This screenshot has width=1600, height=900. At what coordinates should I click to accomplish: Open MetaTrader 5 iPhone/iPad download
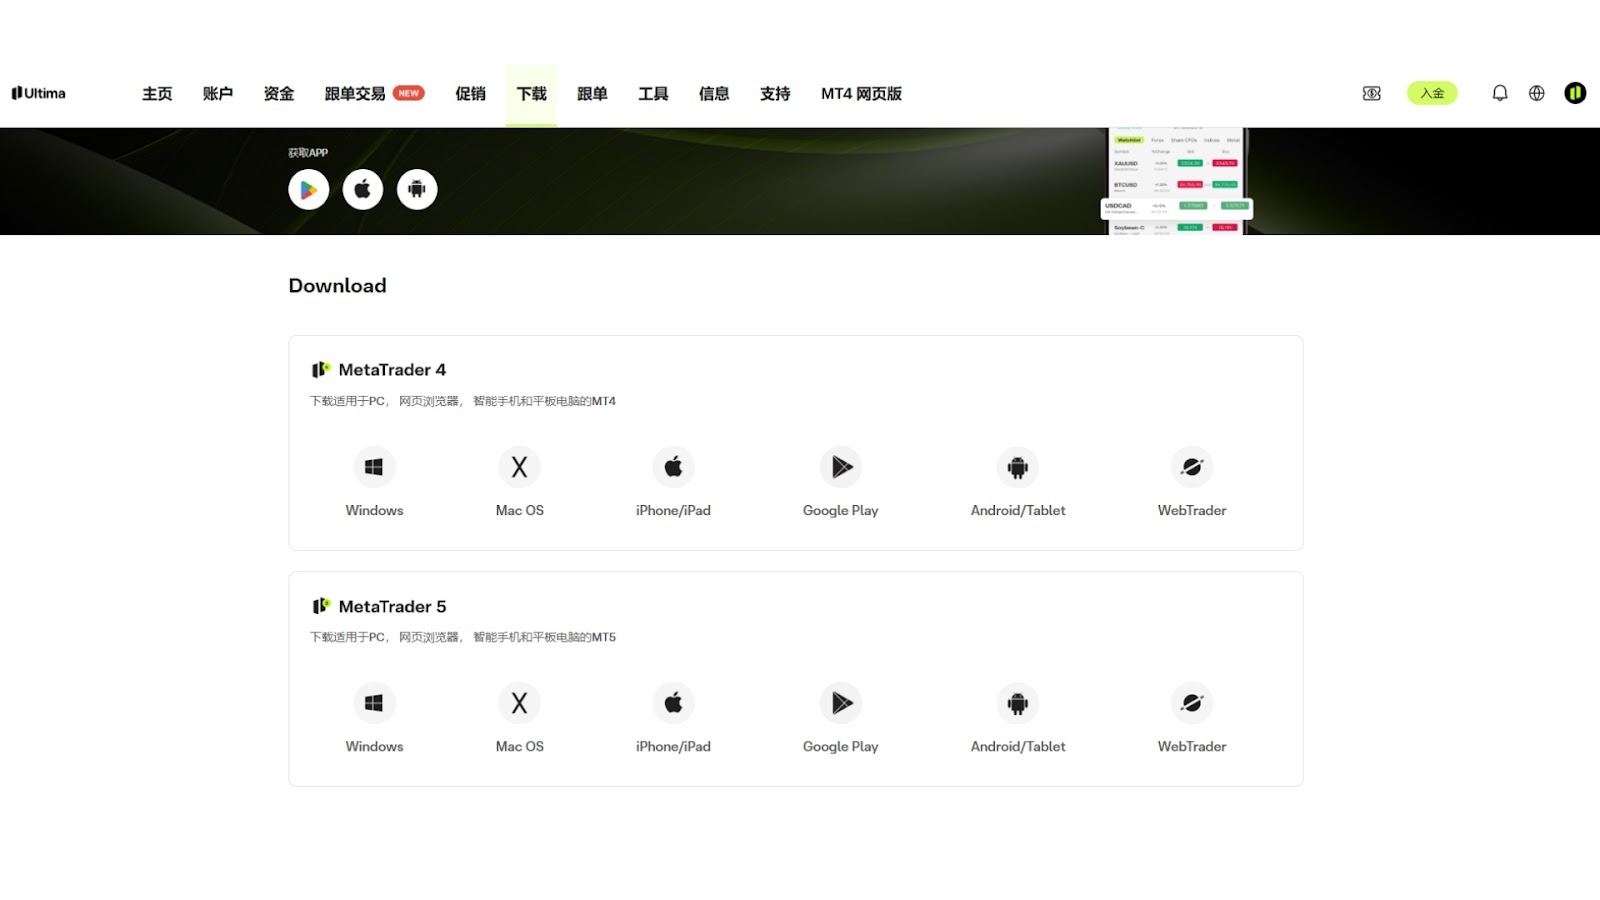pyautogui.click(x=673, y=703)
